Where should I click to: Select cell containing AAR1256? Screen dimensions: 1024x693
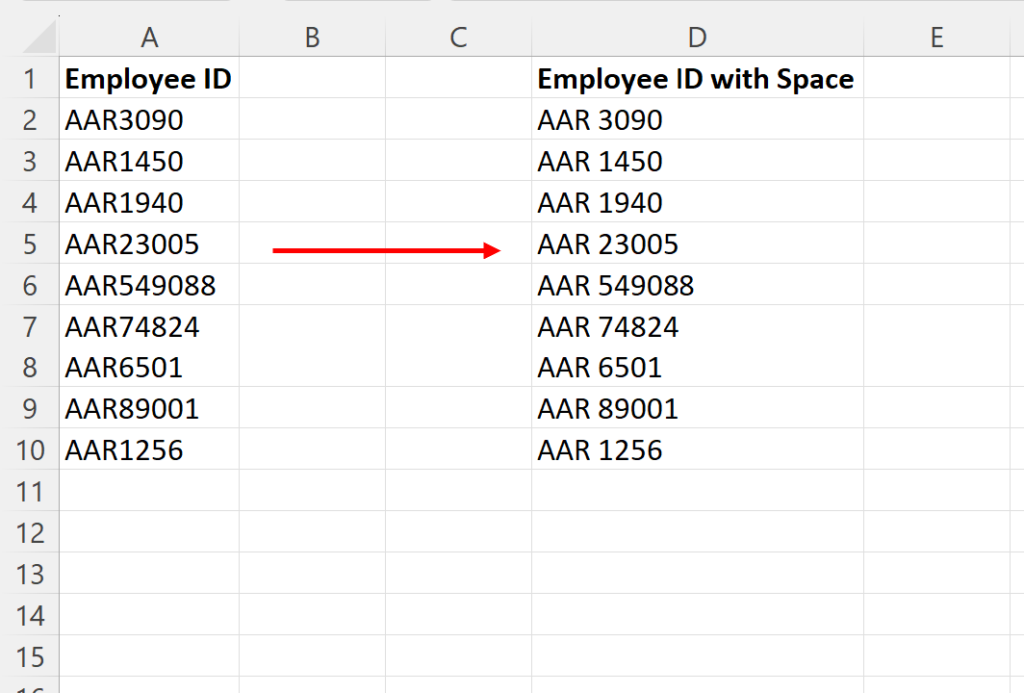150,449
